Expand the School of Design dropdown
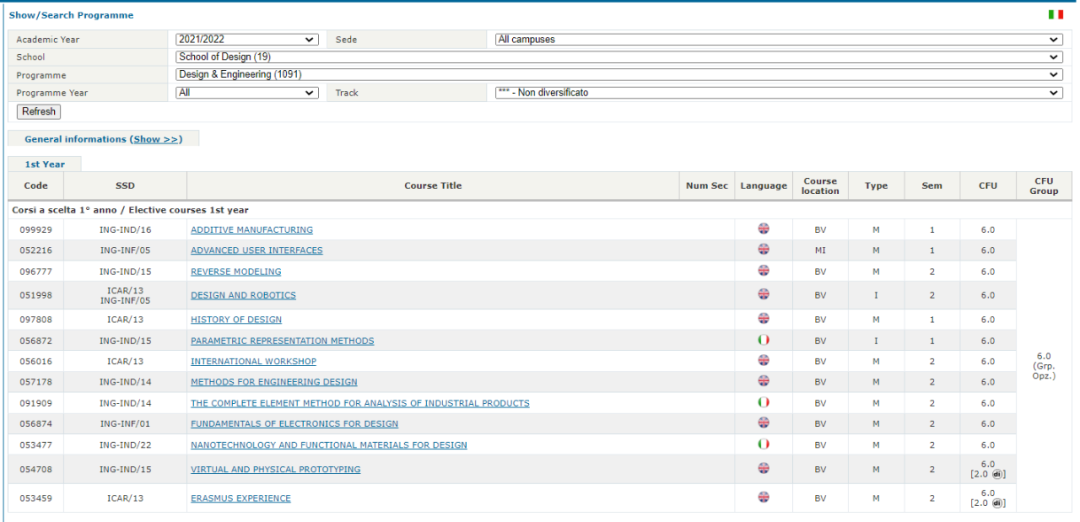The width and height of the screenshot is (1080, 522). pos(617,57)
